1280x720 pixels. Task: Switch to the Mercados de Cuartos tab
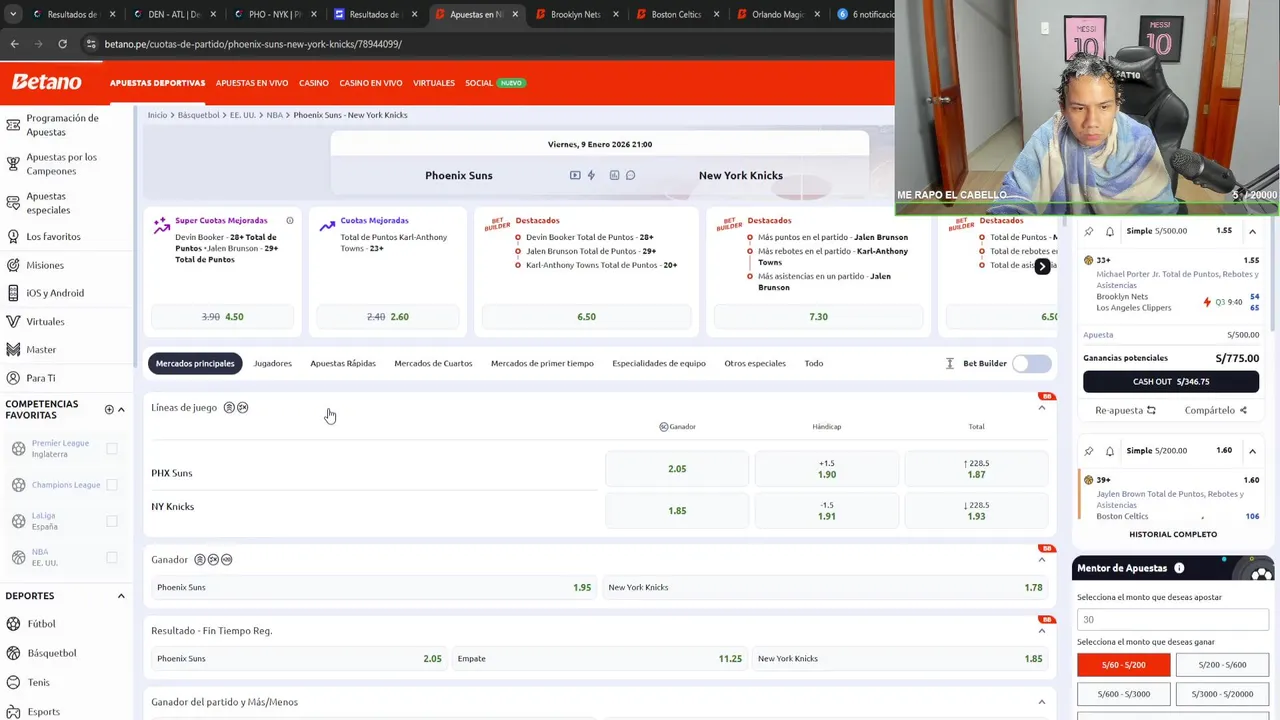click(433, 363)
